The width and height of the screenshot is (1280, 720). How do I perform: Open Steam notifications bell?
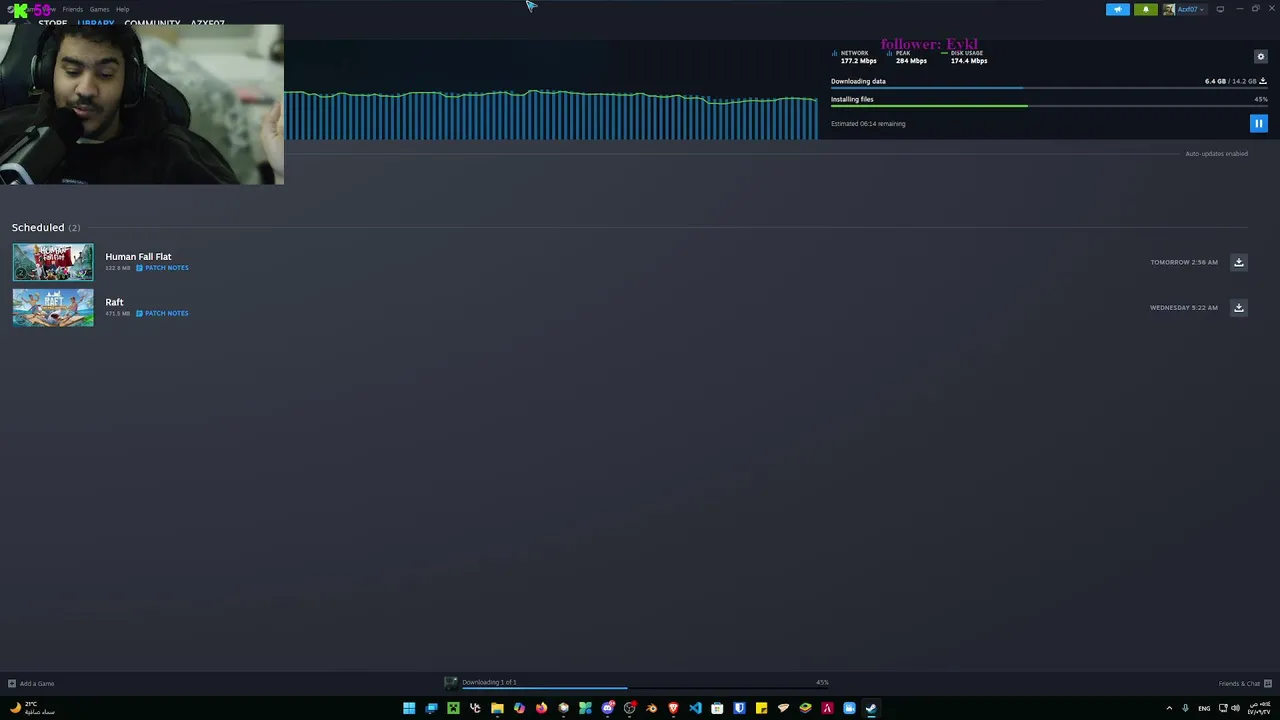click(x=1146, y=9)
